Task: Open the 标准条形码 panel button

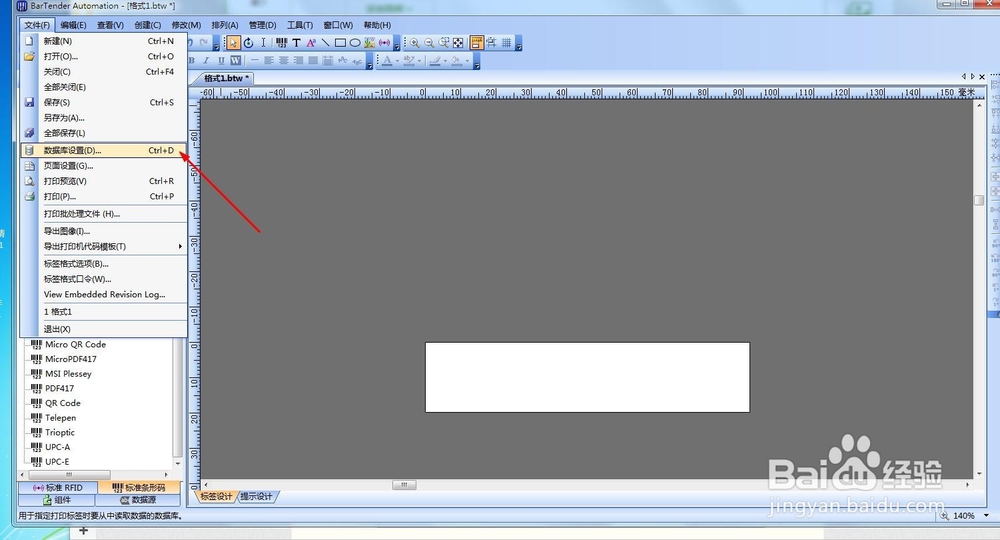Action: coord(139,488)
